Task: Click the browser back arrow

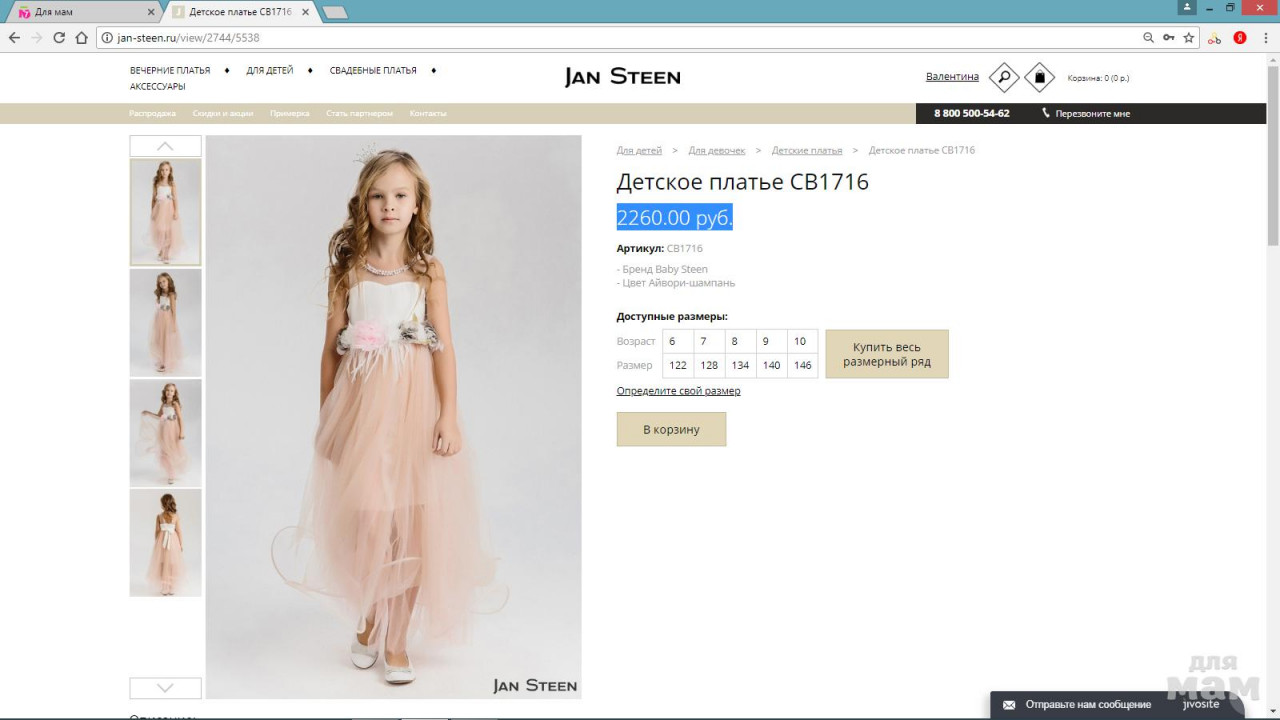Action: pos(14,38)
